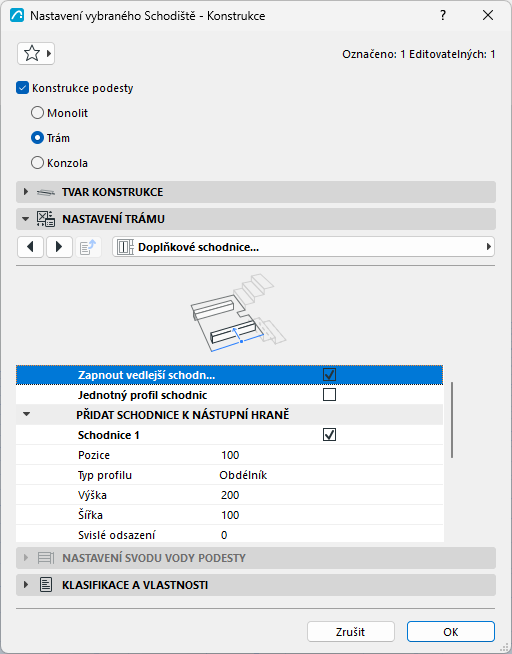Select the Jednotný profil schodnic row label

pos(143,395)
